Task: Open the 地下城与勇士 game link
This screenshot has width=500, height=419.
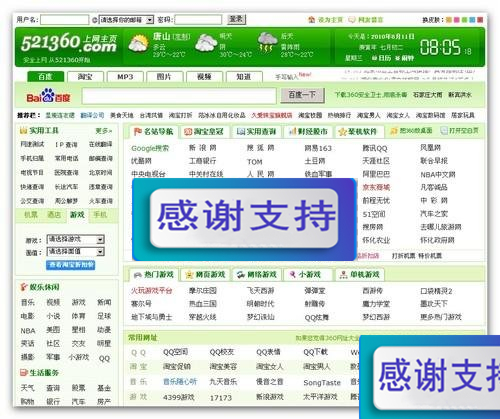Action: (x=152, y=317)
